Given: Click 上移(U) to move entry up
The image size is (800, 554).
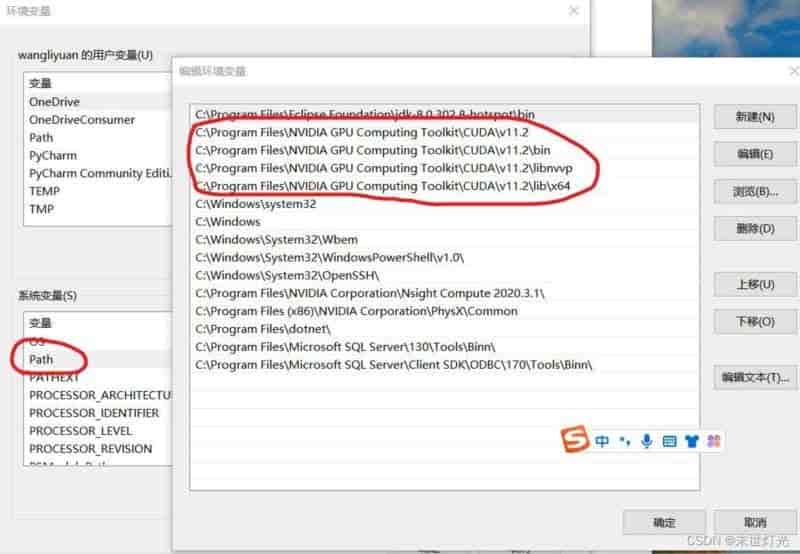Looking at the screenshot, I should [754, 284].
